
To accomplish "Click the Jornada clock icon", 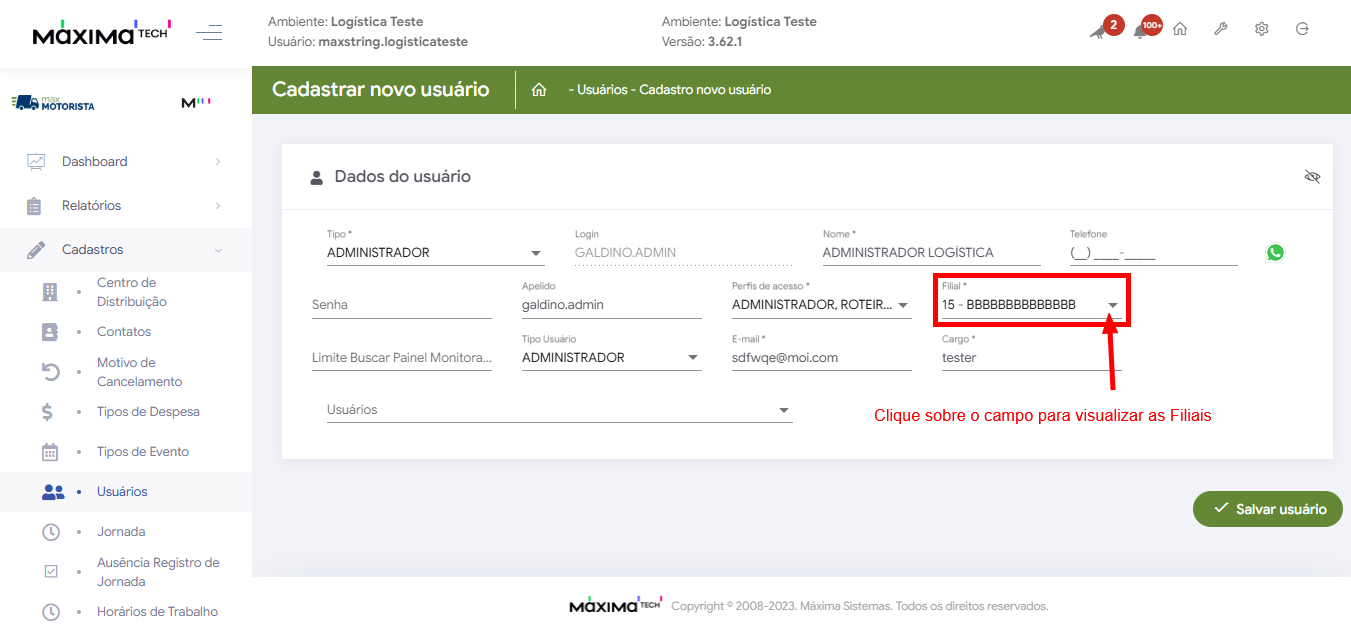I will [51, 532].
